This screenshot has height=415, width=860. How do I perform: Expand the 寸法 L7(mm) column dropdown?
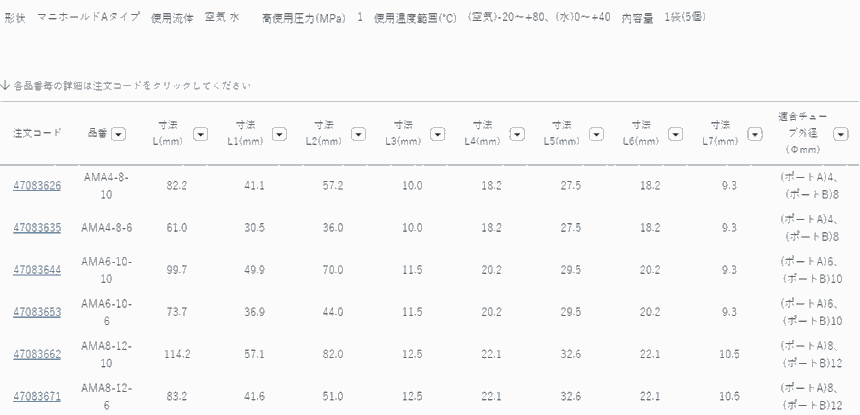755,133
